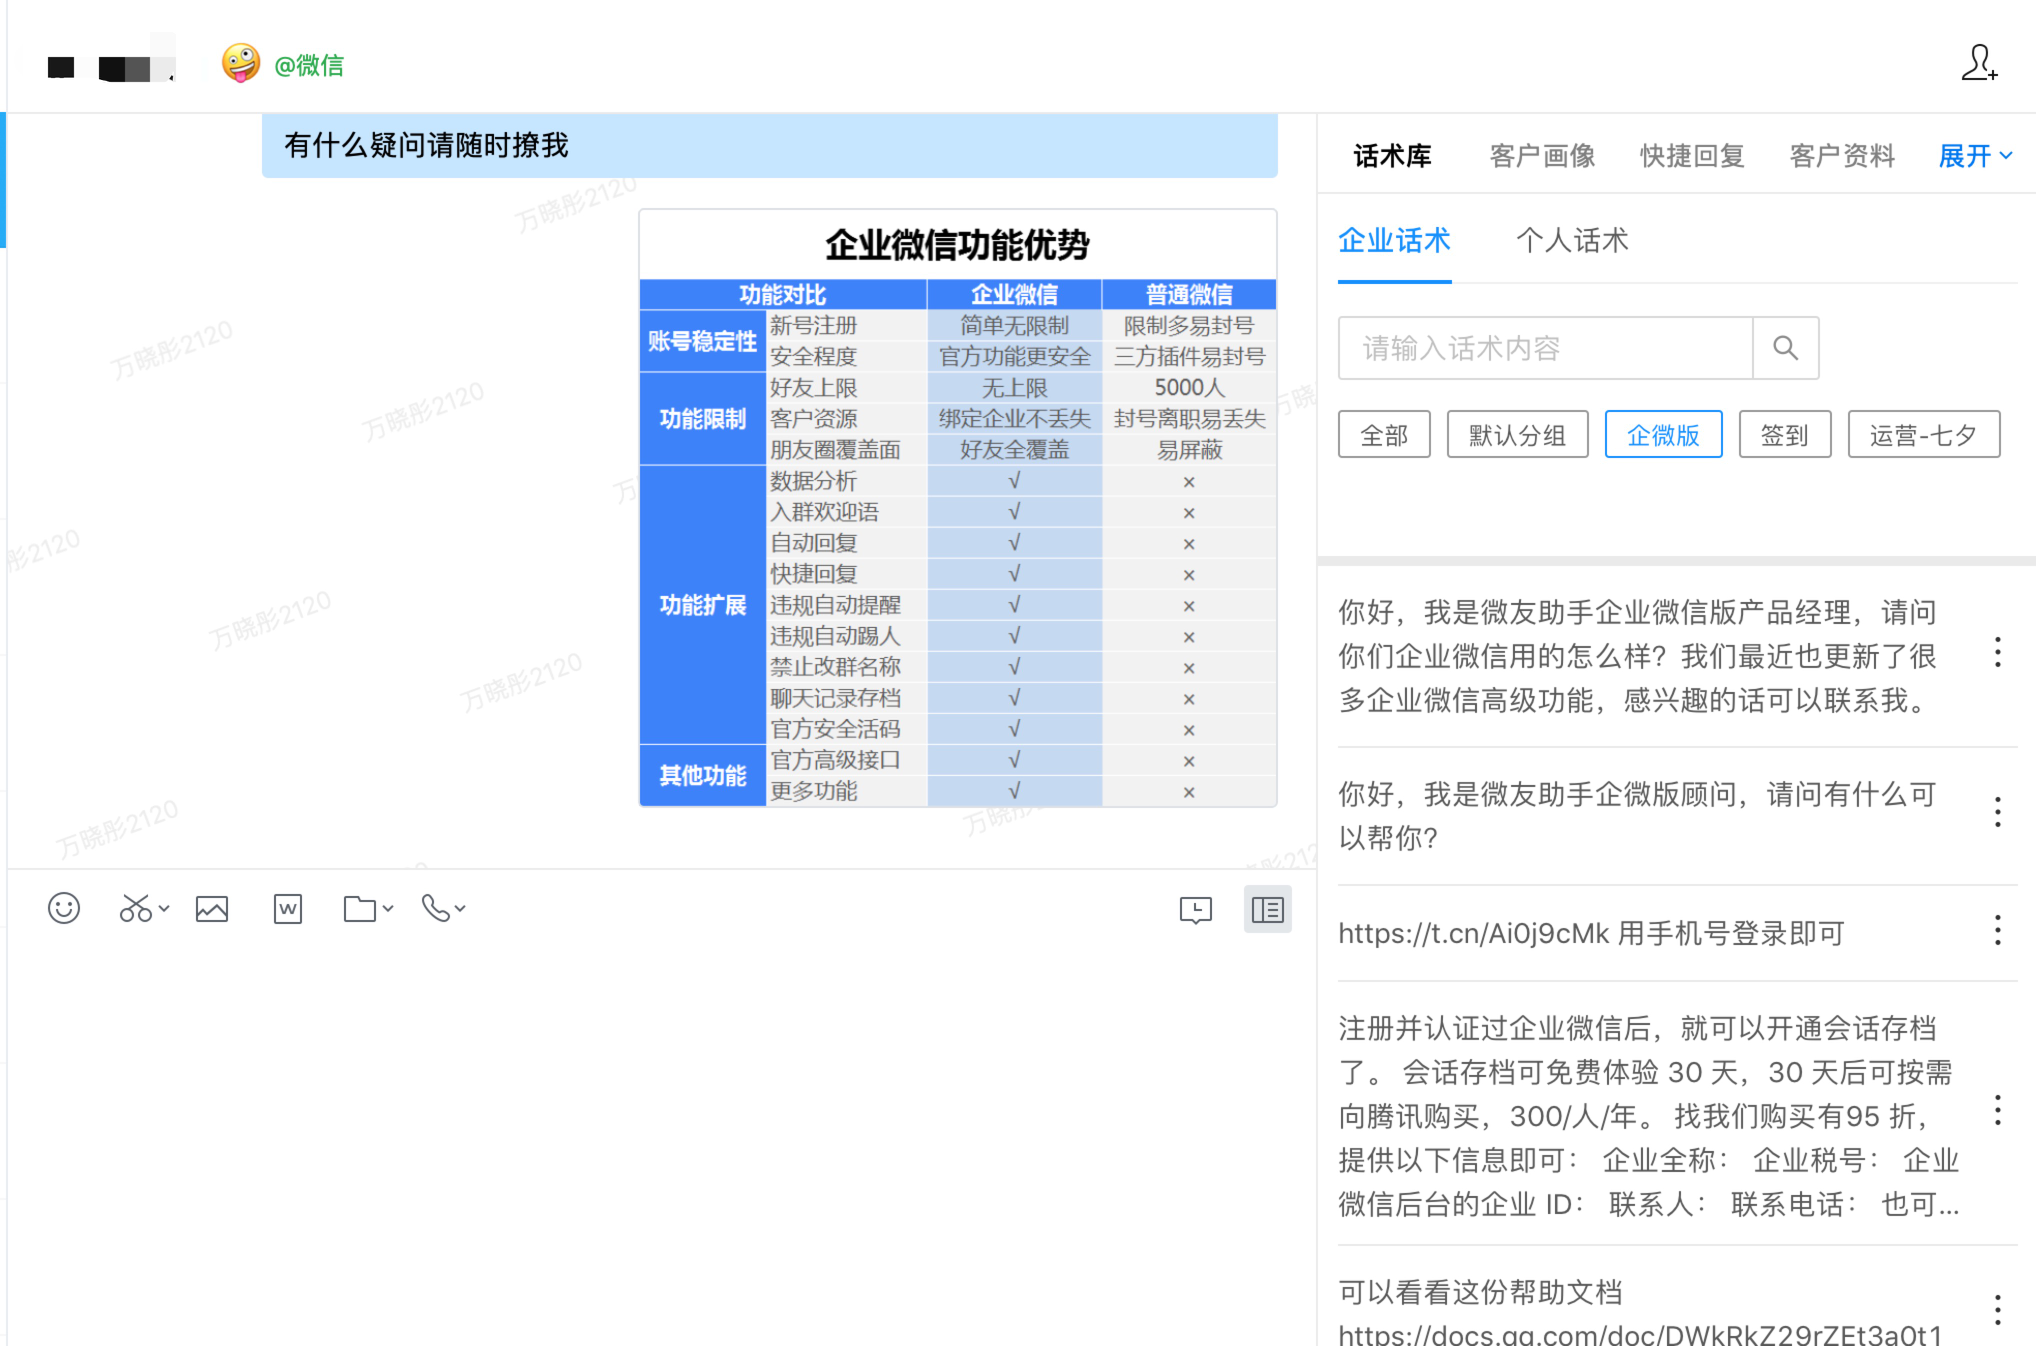Click the folder file icon
The image size is (2036, 1346).
tap(360, 908)
